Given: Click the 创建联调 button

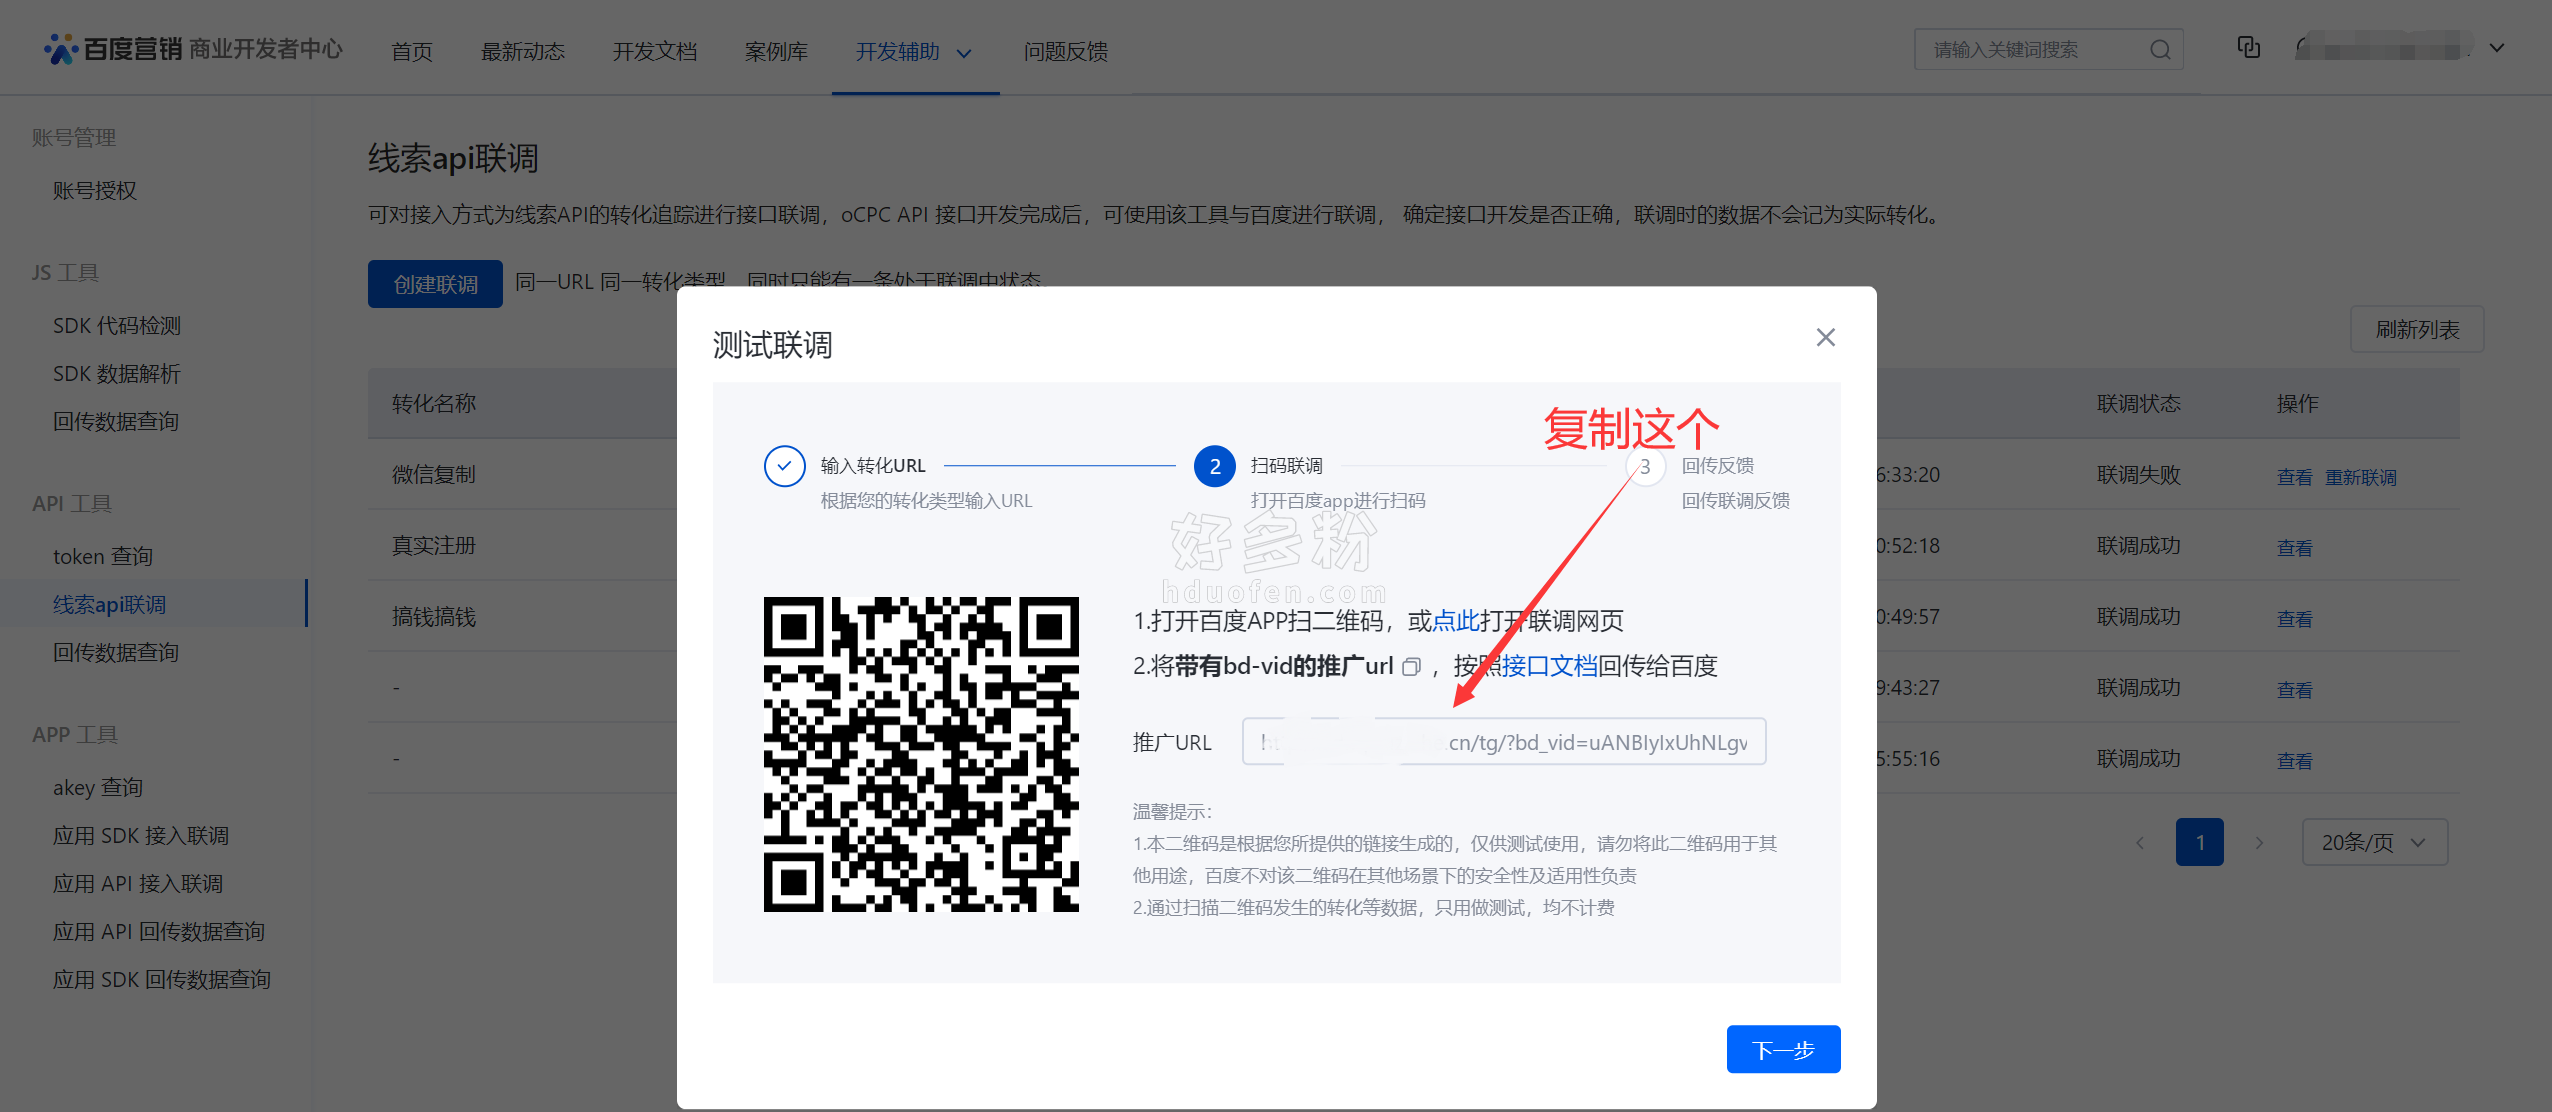Looking at the screenshot, I should pos(435,284).
